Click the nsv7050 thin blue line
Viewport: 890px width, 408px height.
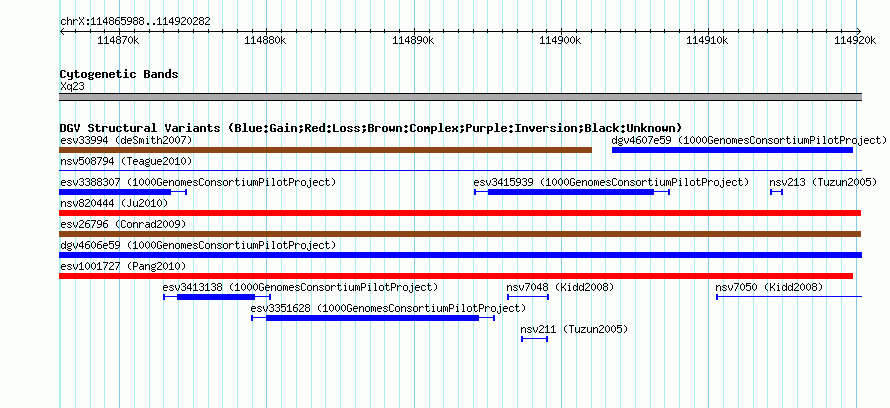coord(790,297)
